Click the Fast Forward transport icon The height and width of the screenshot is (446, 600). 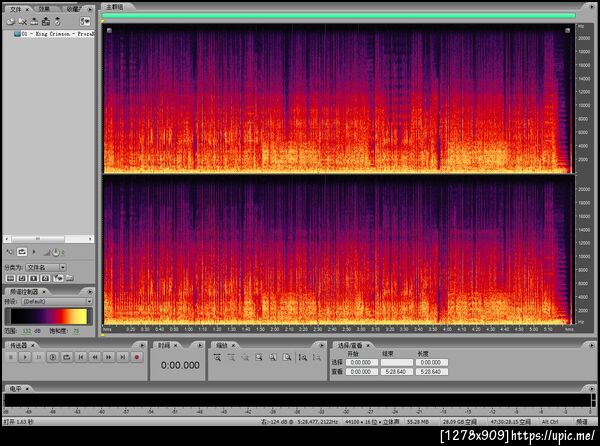109,356
